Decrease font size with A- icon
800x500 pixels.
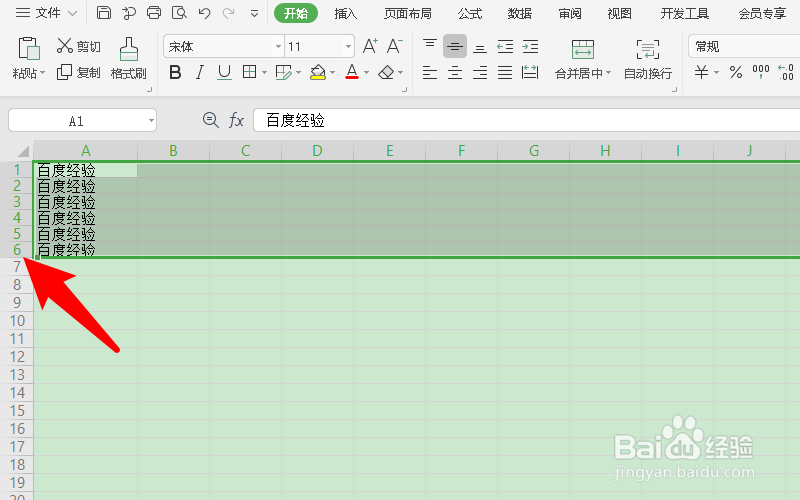pos(394,46)
